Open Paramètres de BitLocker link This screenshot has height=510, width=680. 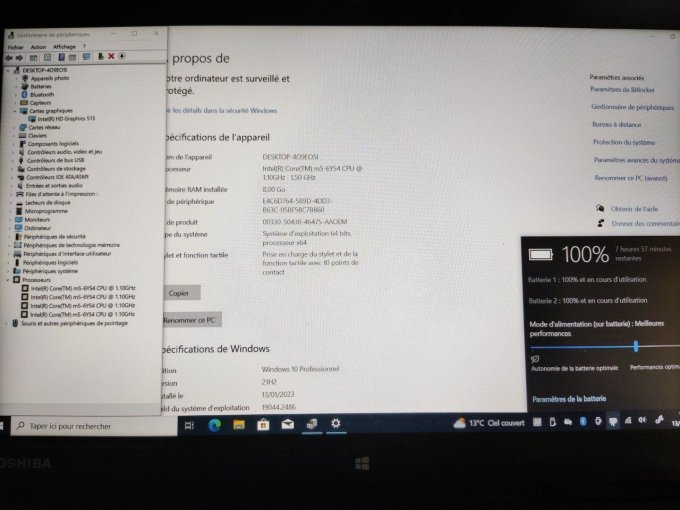622,90
